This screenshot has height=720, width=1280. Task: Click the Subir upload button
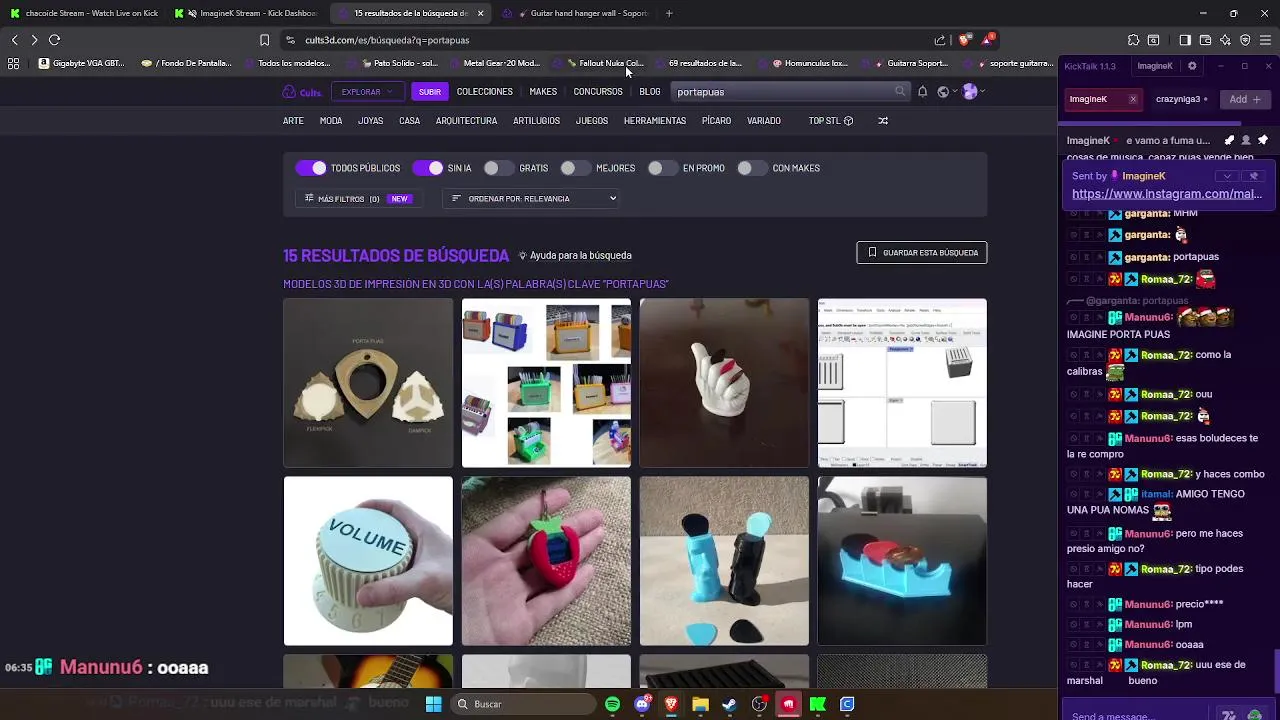[x=430, y=92]
